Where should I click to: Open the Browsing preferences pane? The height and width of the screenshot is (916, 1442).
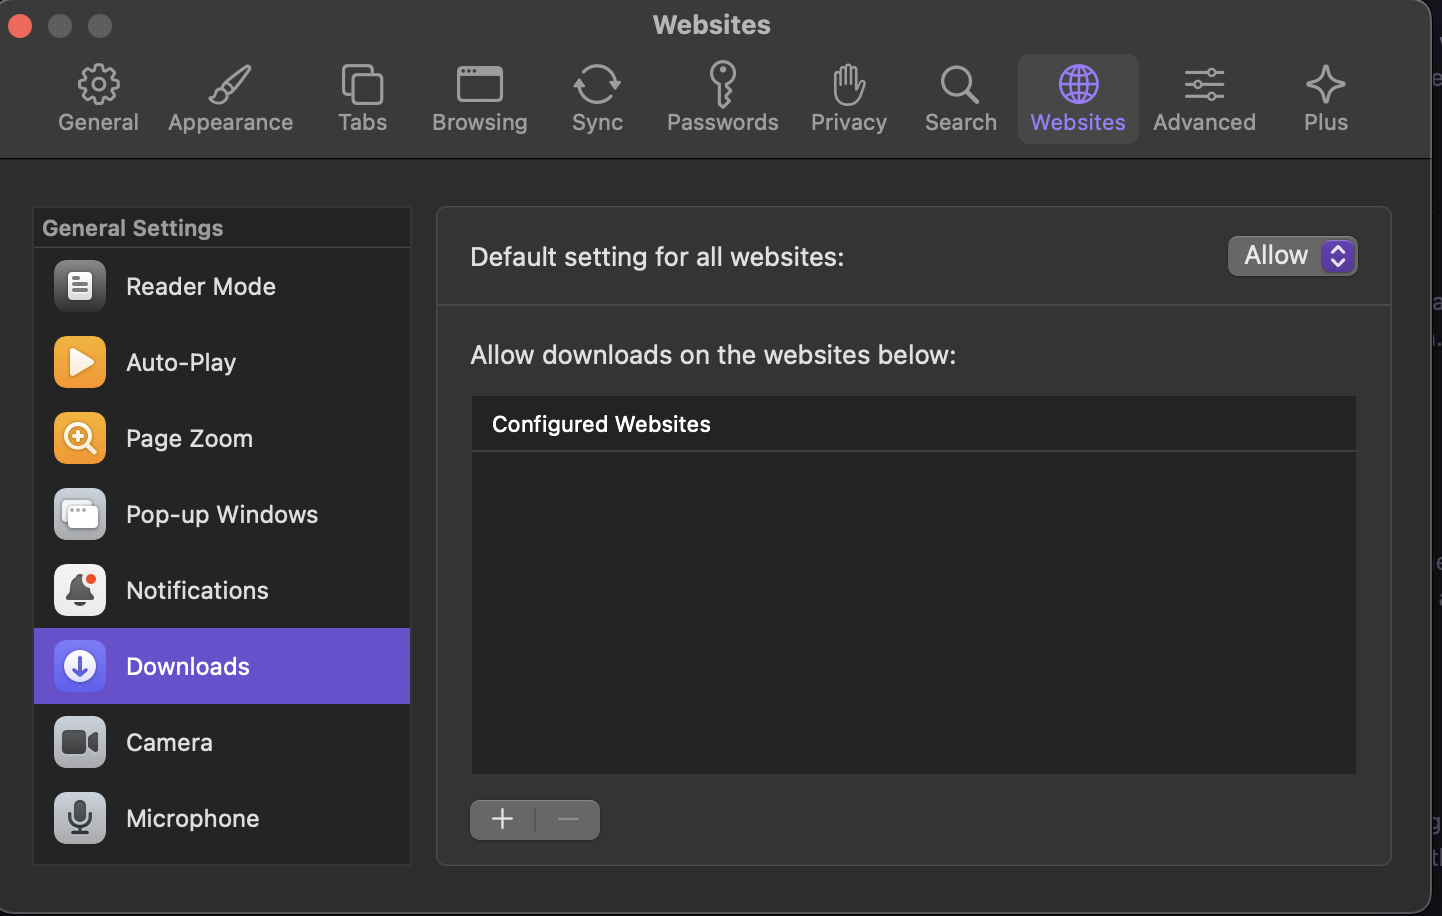tap(479, 99)
